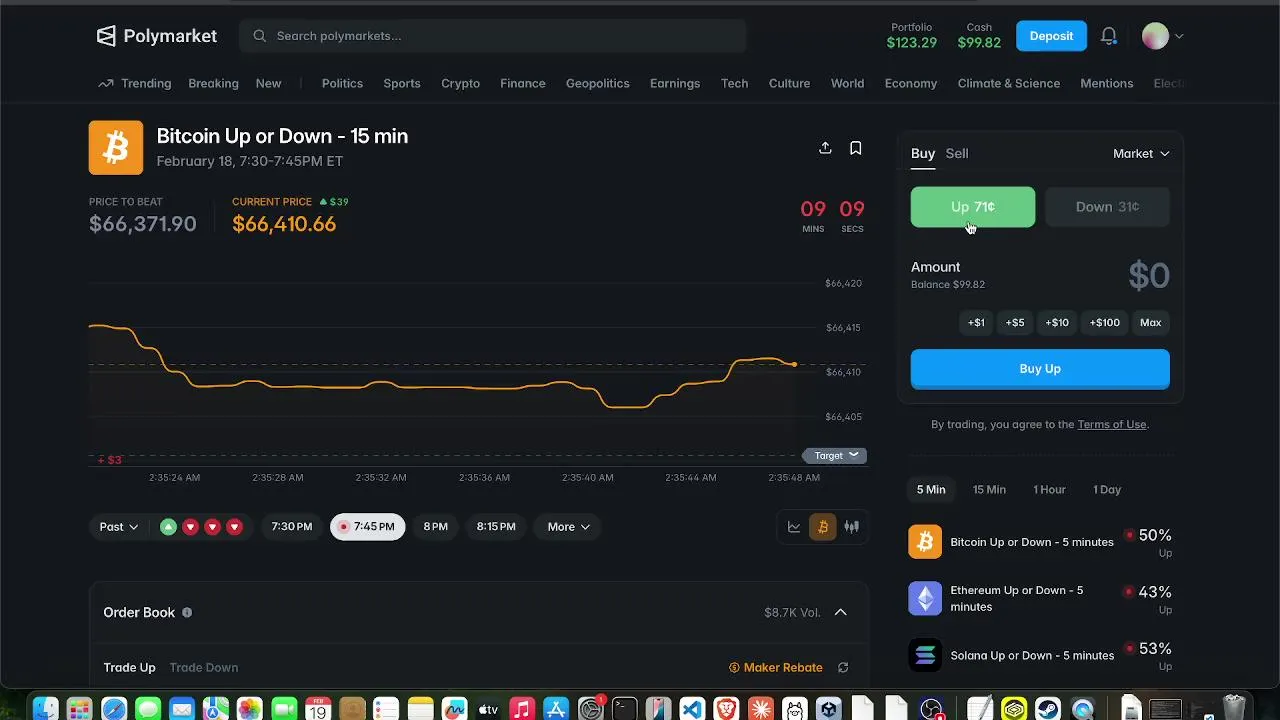This screenshot has width=1280, height=720.
Task: Add +$100 to amount
Action: [1105, 323]
